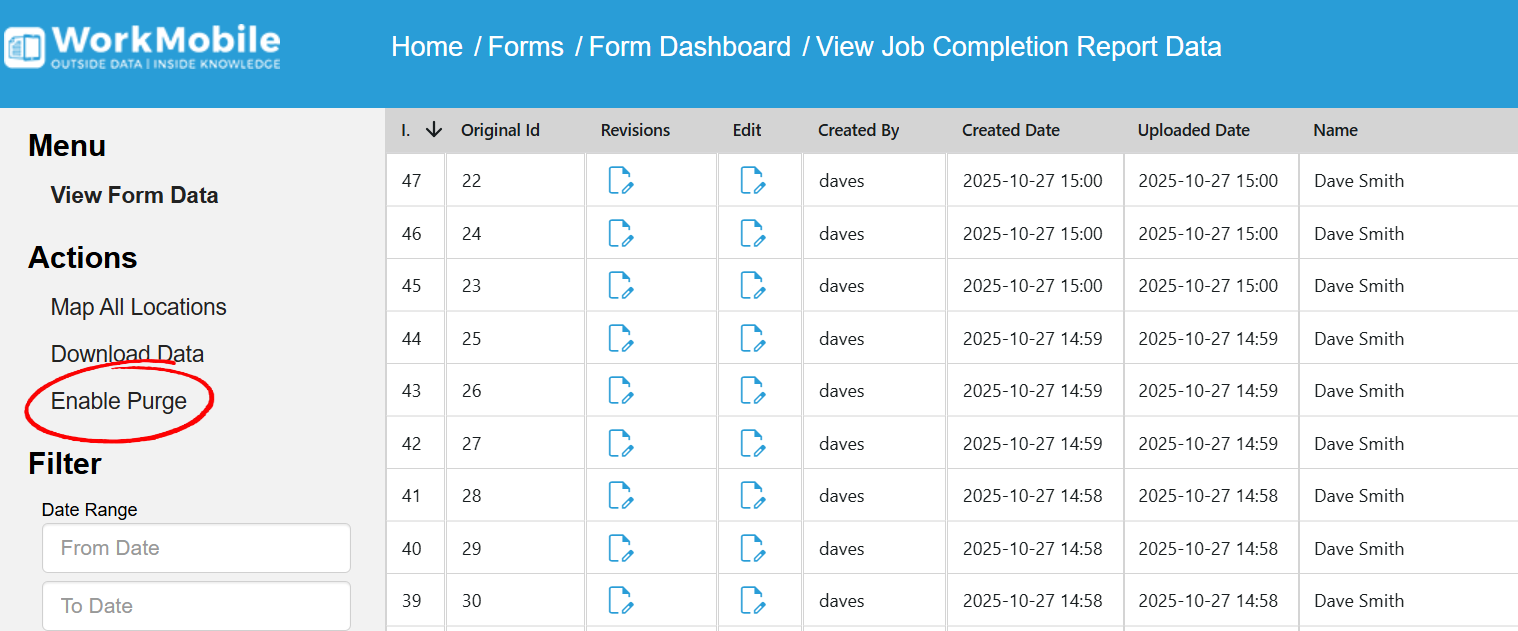Open Revisions icon for row 39
Image resolution: width=1518 pixels, height=631 pixels.
(x=620, y=601)
